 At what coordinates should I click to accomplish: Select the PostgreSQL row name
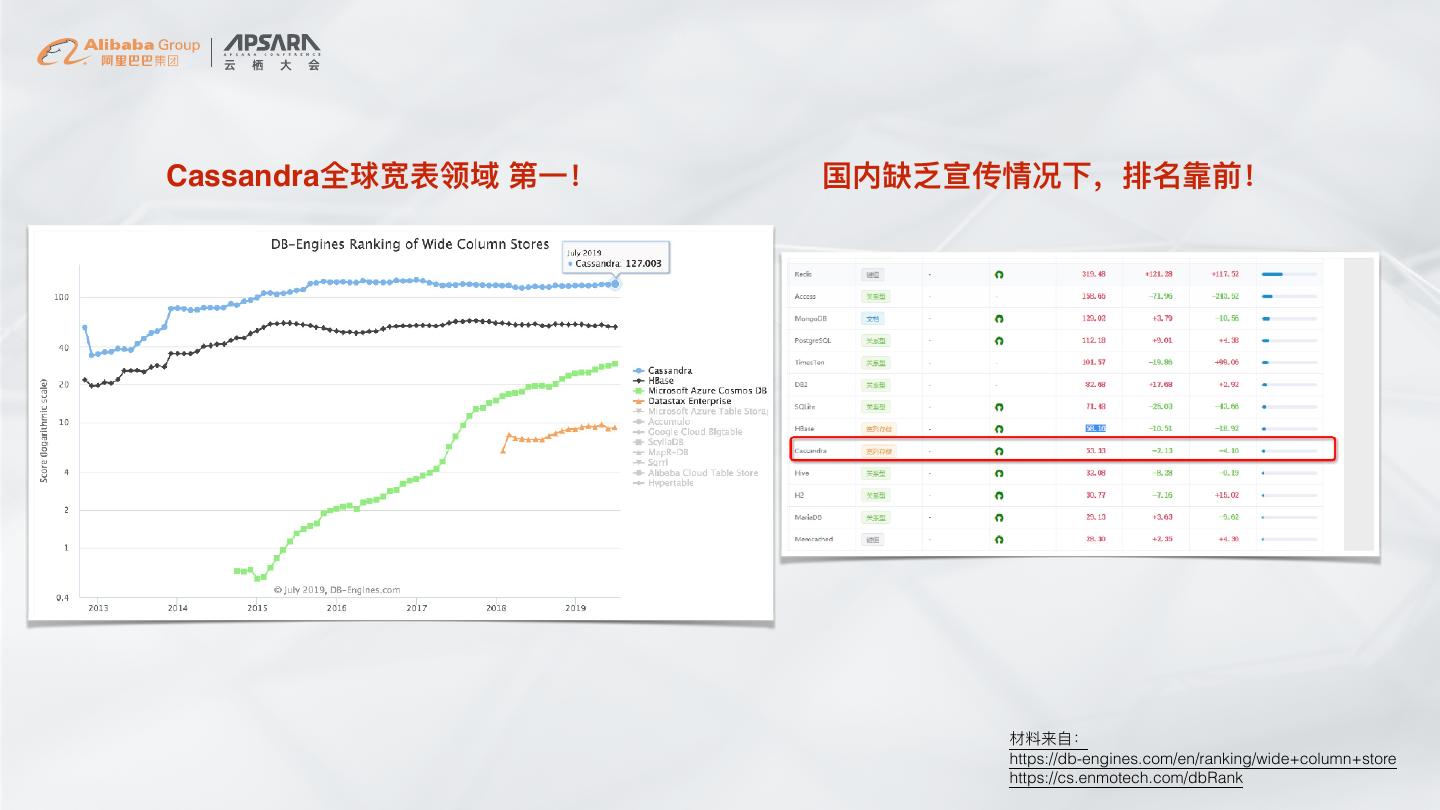coord(812,340)
